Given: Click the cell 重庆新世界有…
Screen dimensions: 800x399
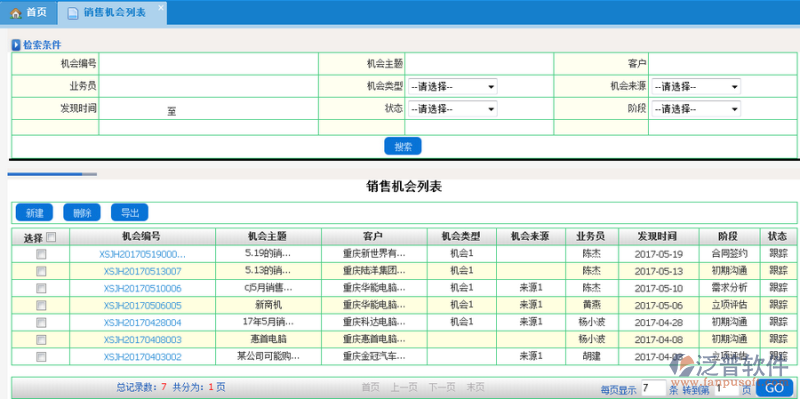Looking at the screenshot, I should tap(374, 254).
